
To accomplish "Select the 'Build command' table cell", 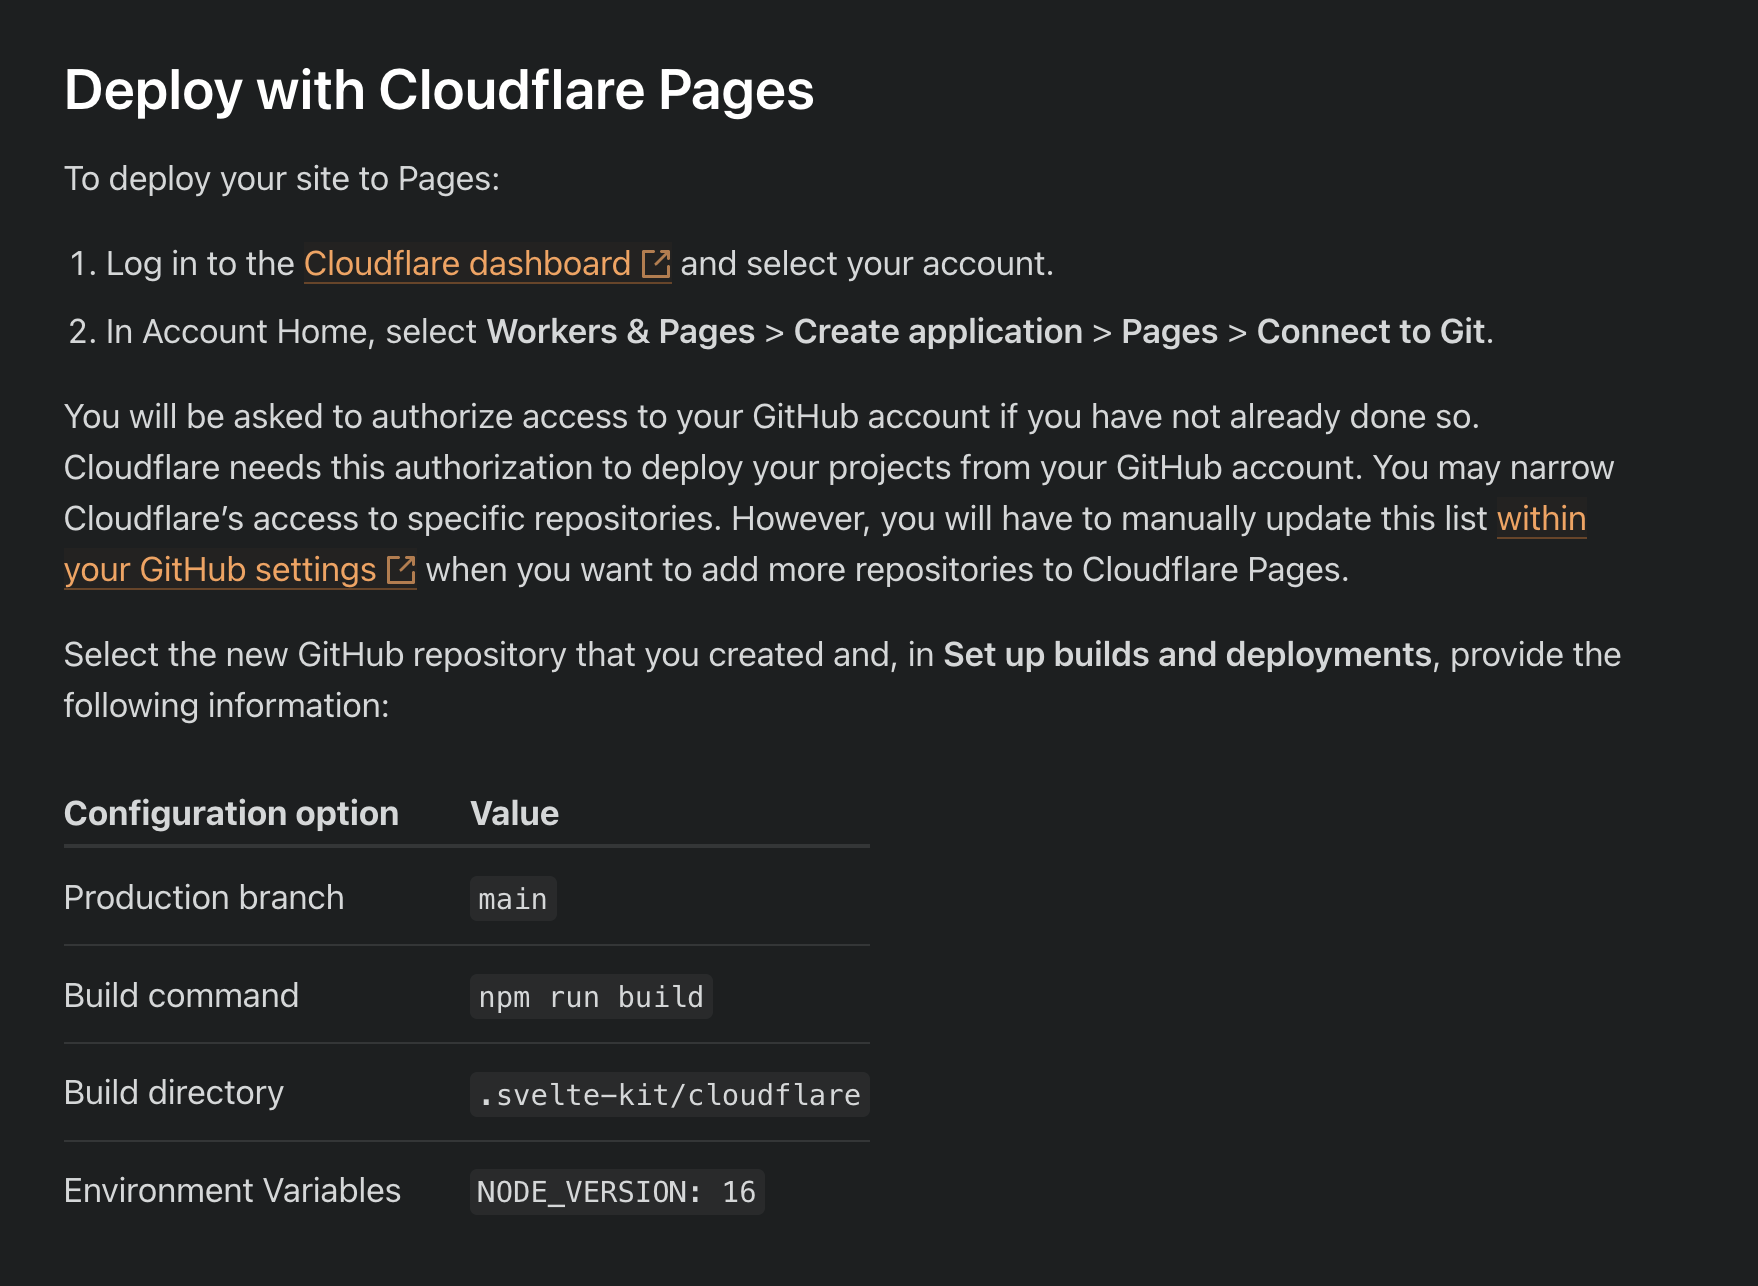I will click(181, 996).
